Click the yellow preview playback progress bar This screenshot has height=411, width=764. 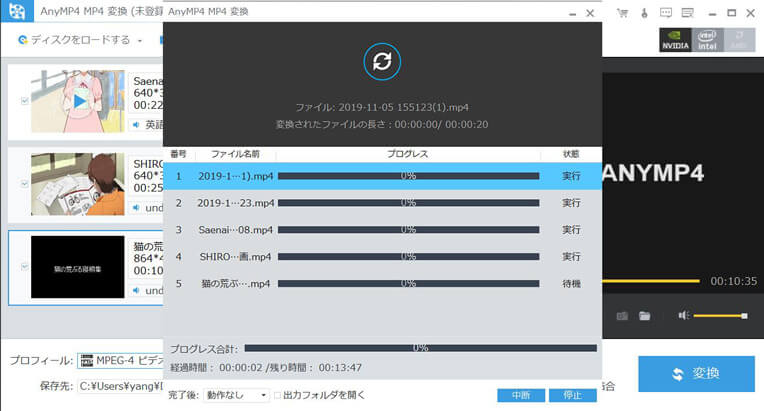point(651,281)
